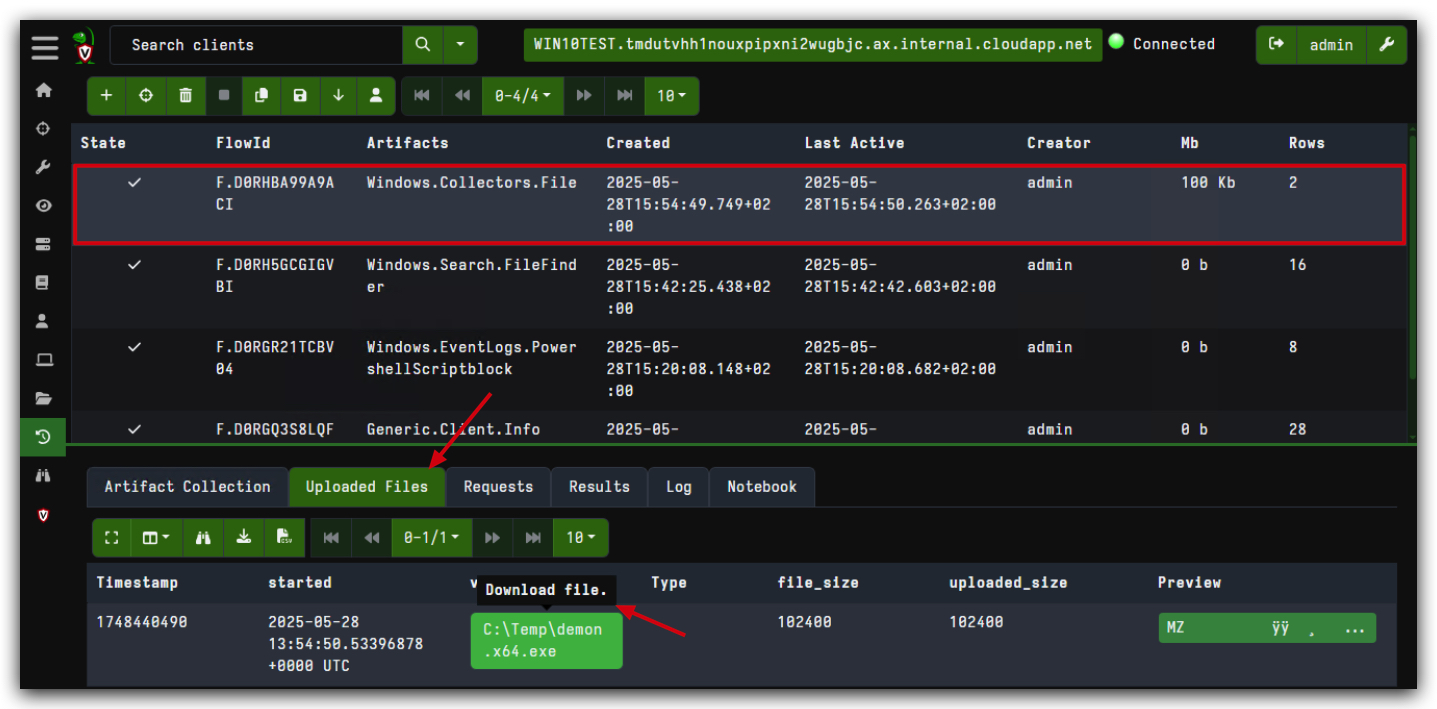Select the Artifact Collection tab
Viewport: 1437px width, 709px height.
(x=187, y=487)
